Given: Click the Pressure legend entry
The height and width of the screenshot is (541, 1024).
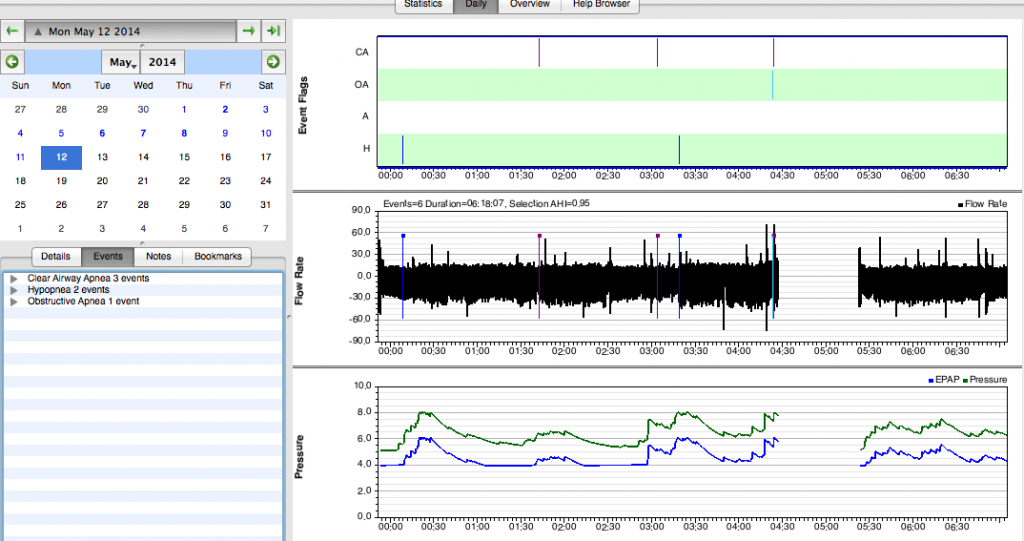Looking at the screenshot, I should tap(985, 380).
